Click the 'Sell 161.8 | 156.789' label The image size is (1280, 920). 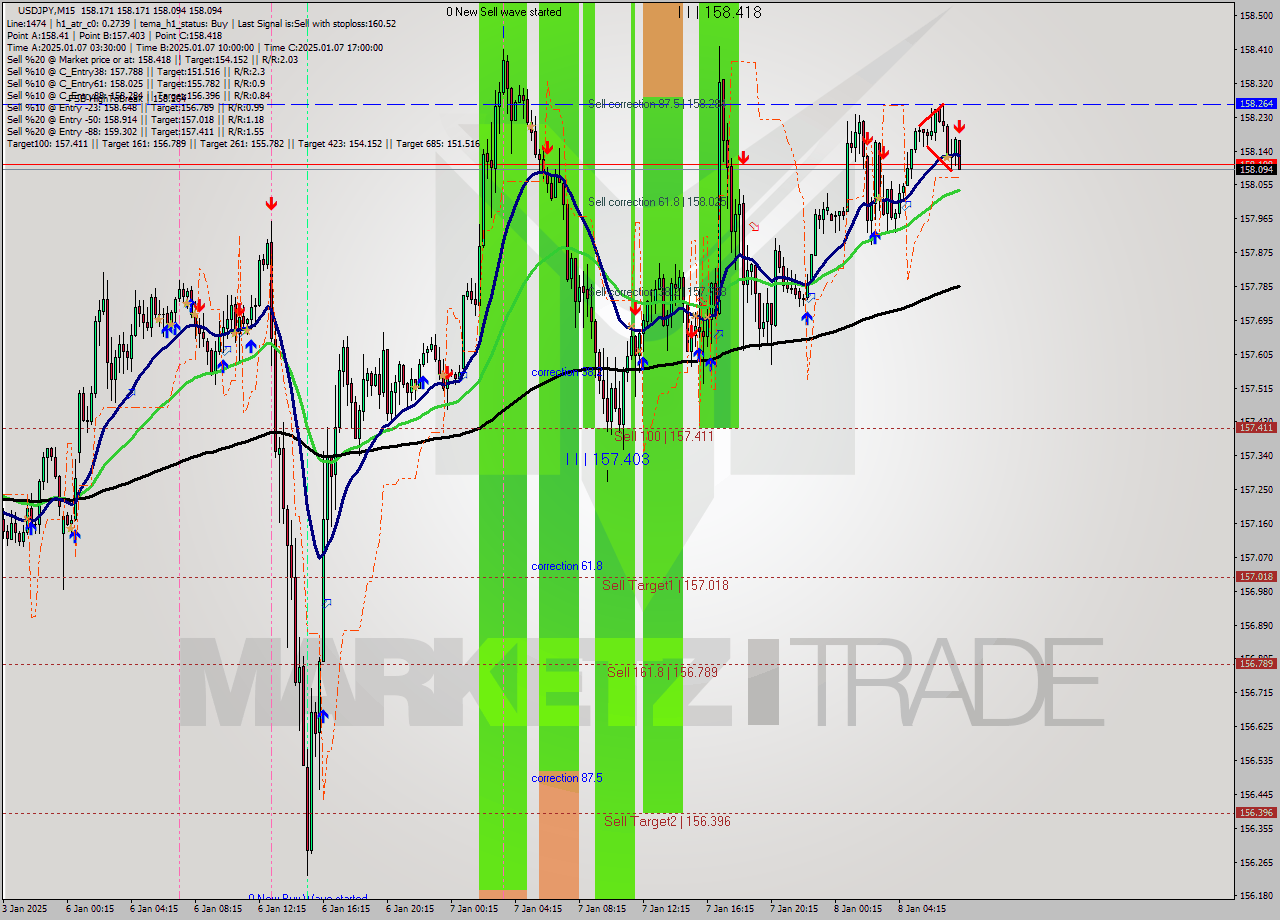[662, 672]
